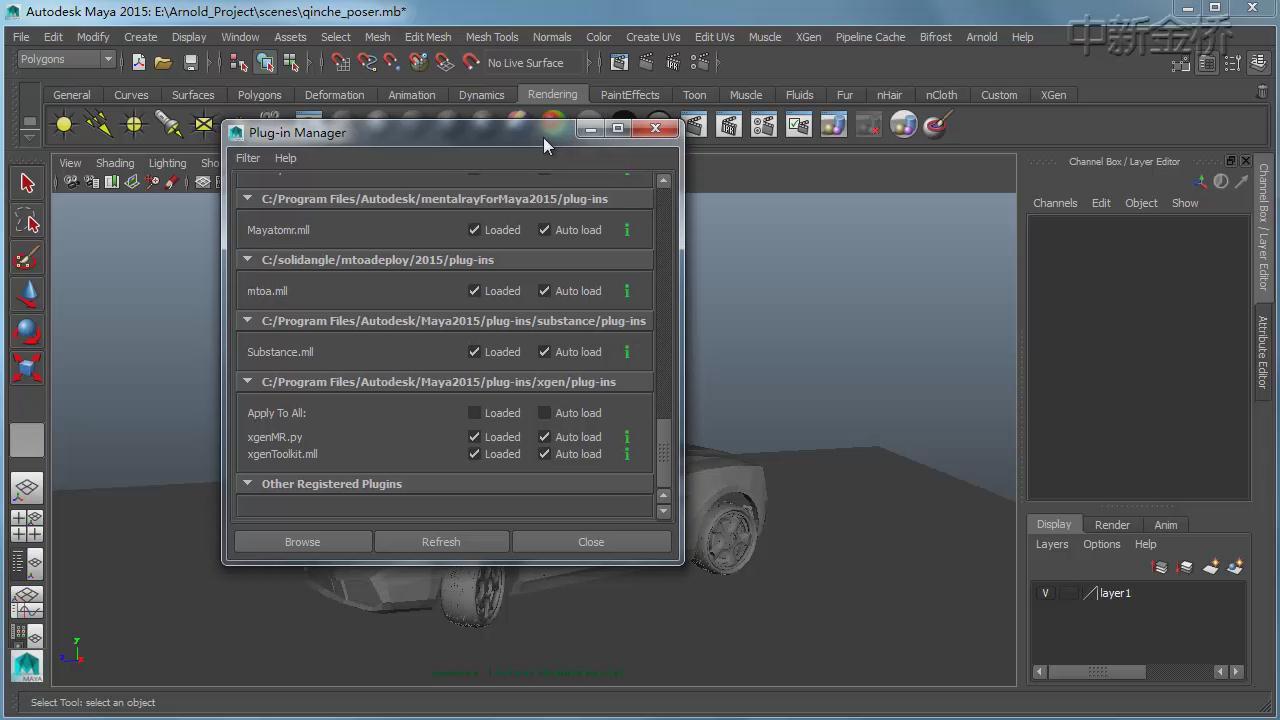Switch to single perspective view layout
This screenshot has width=1280, height=720.
click(27, 489)
